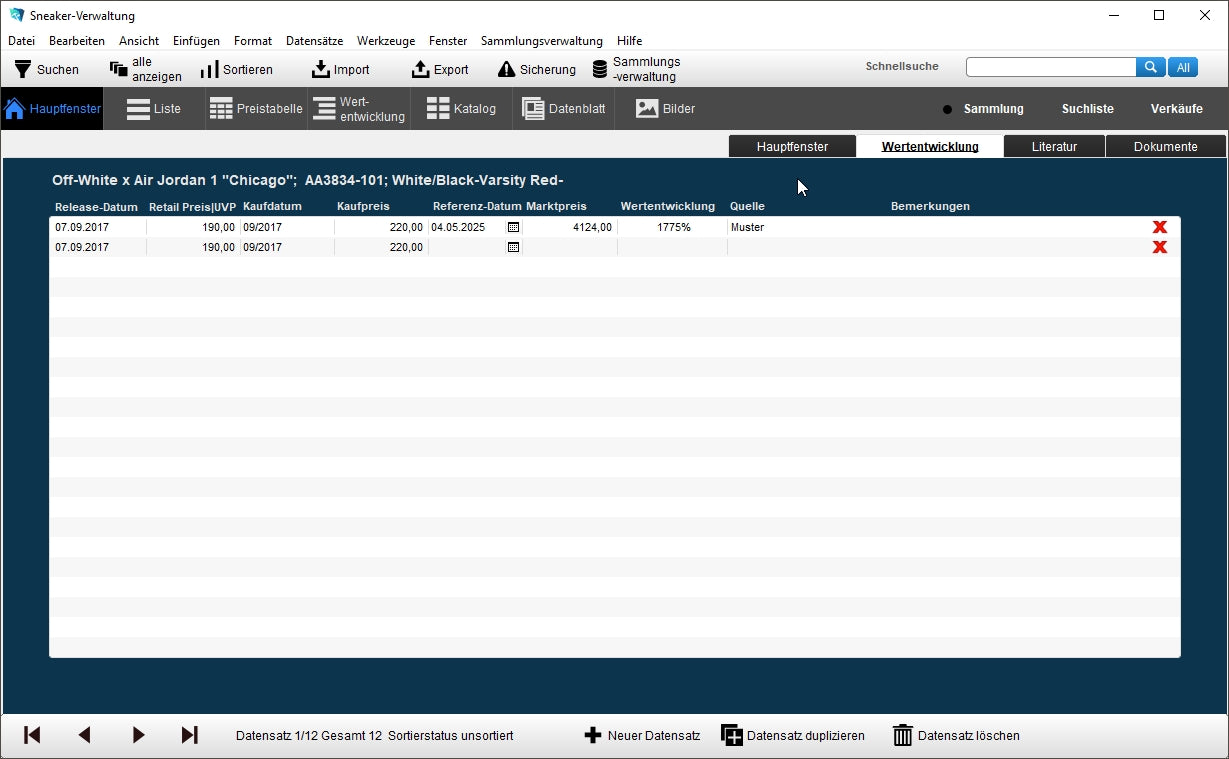The image size is (1229, 759).
Task: Select the Sammlung radio option
Action: (x=948, y=109)
